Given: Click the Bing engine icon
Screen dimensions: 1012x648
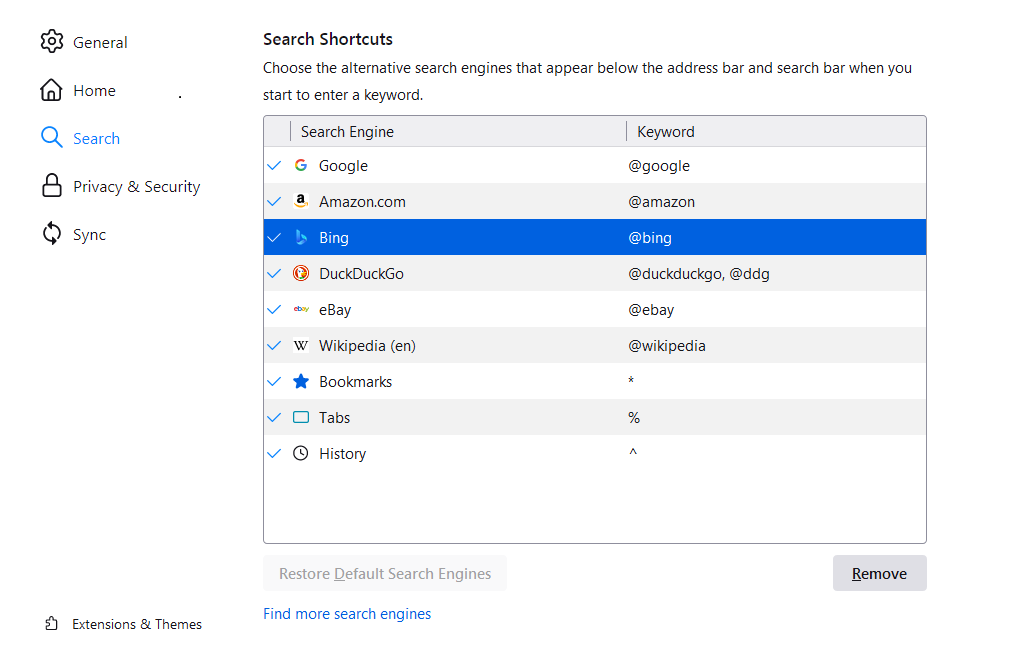Looking at the screenshot, I should tap(300, 237).
